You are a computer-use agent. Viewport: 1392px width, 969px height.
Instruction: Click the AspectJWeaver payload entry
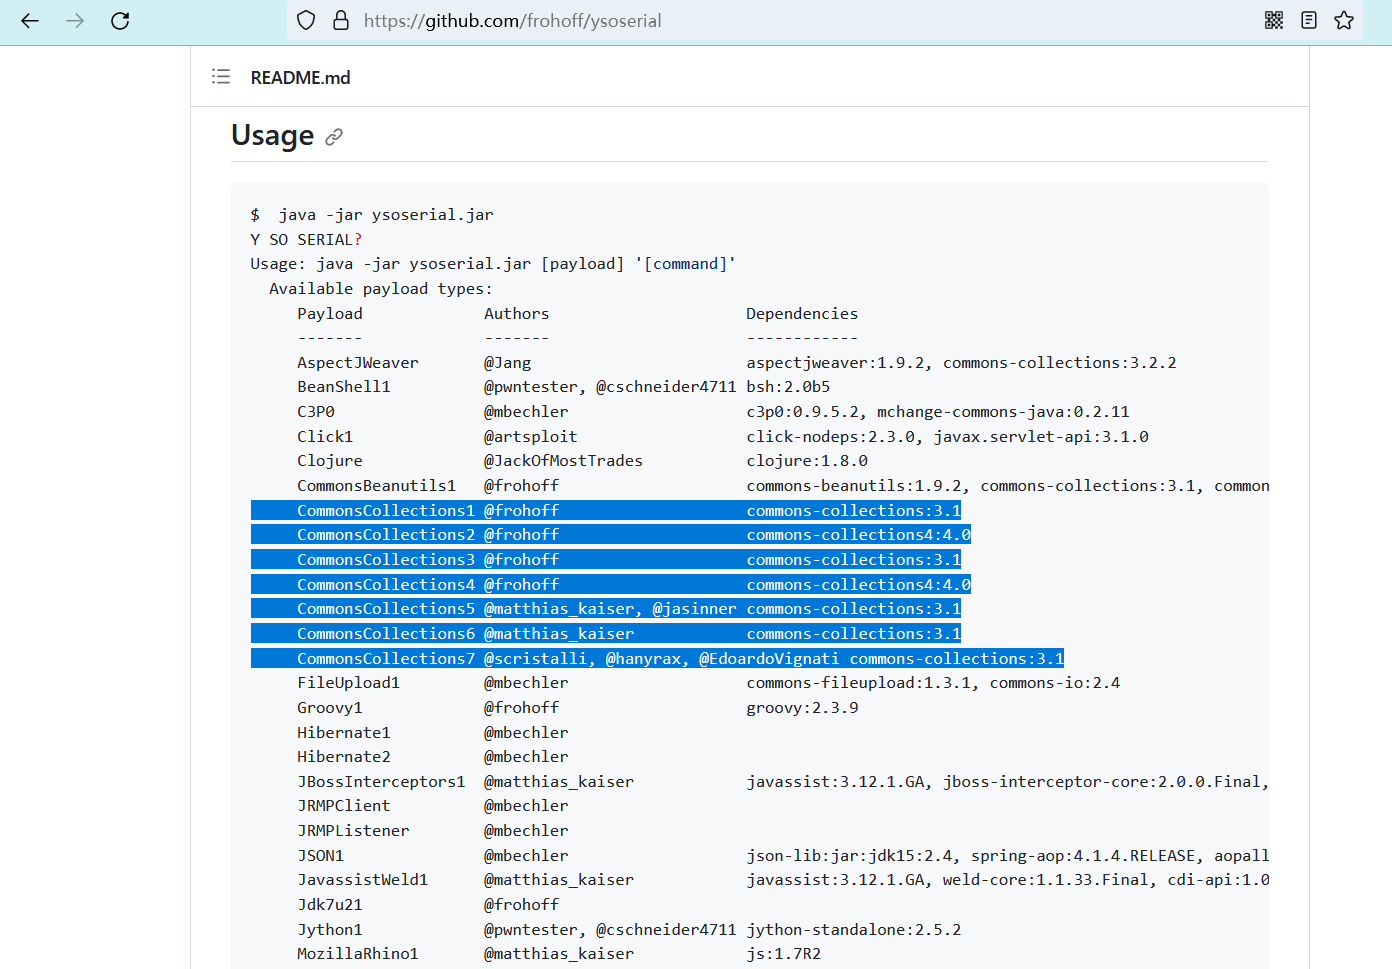(357, 363)
